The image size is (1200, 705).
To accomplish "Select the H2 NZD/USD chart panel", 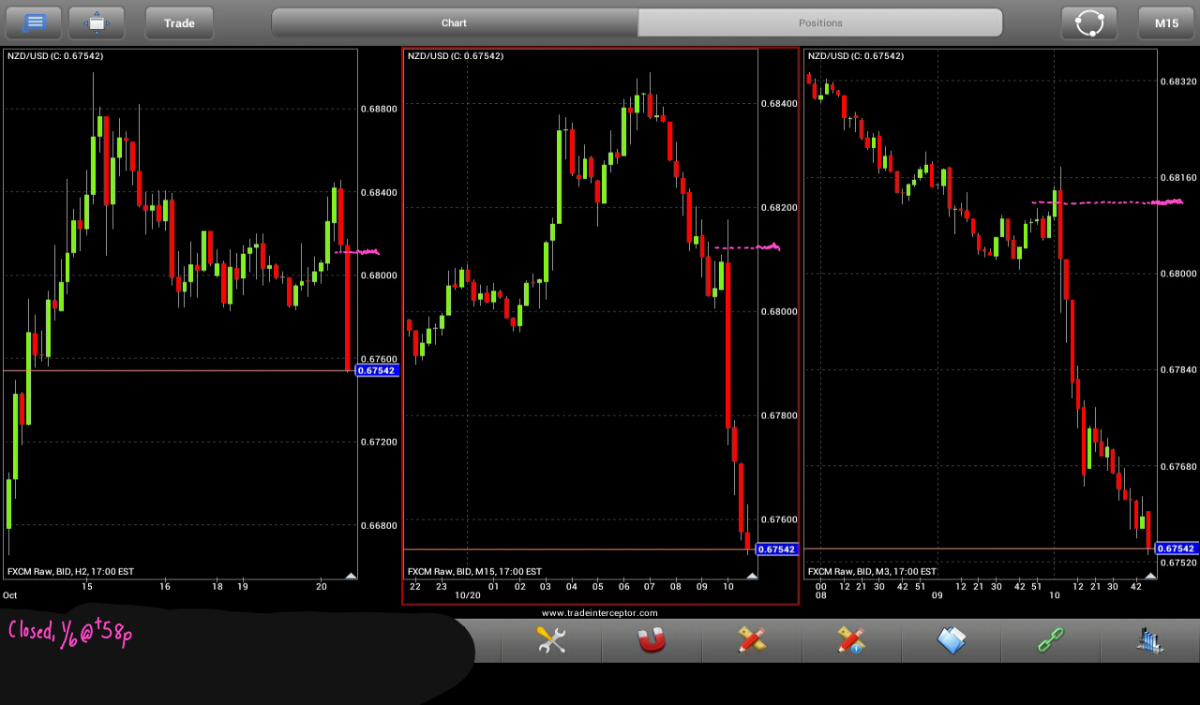I will (x=179, y=313).
